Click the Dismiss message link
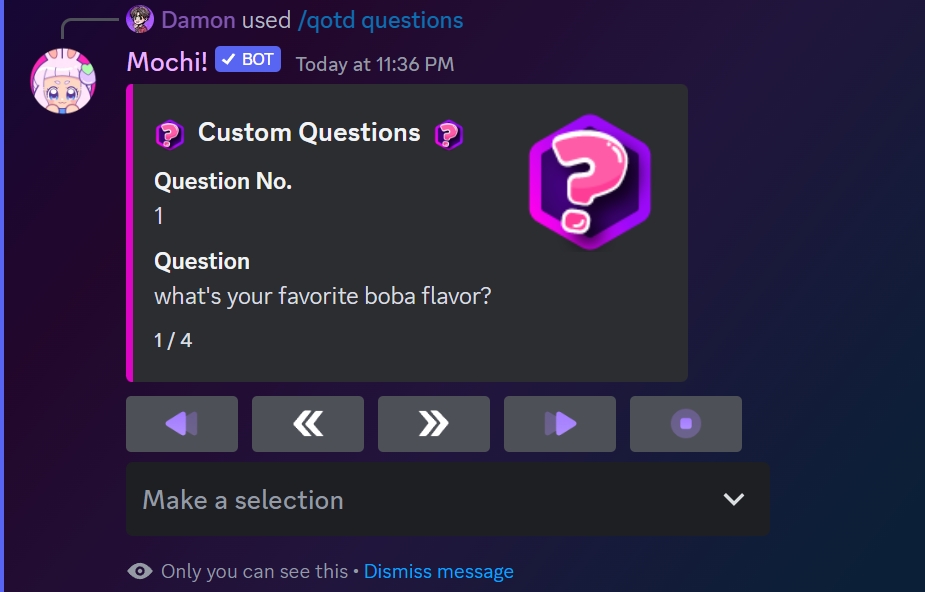 [x=438, y=571]
